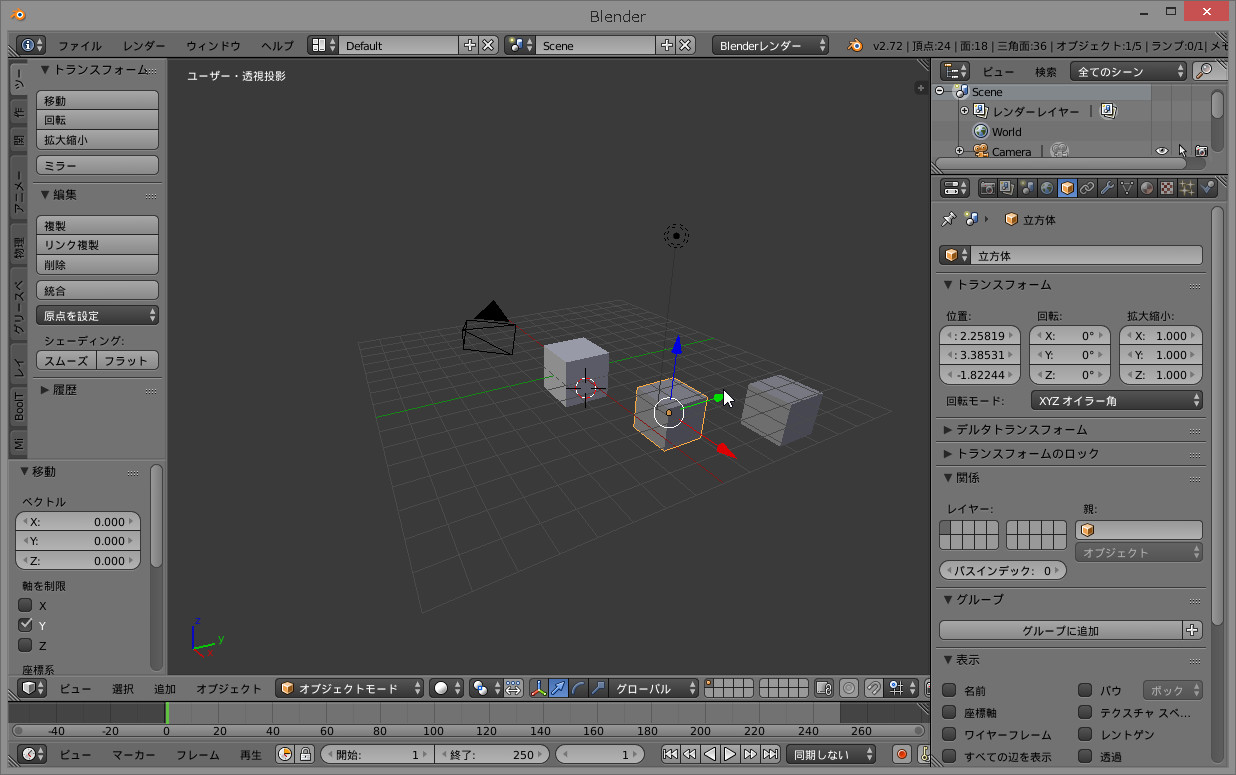
Task: Play the animation in reverse
Action: [711, 754]
